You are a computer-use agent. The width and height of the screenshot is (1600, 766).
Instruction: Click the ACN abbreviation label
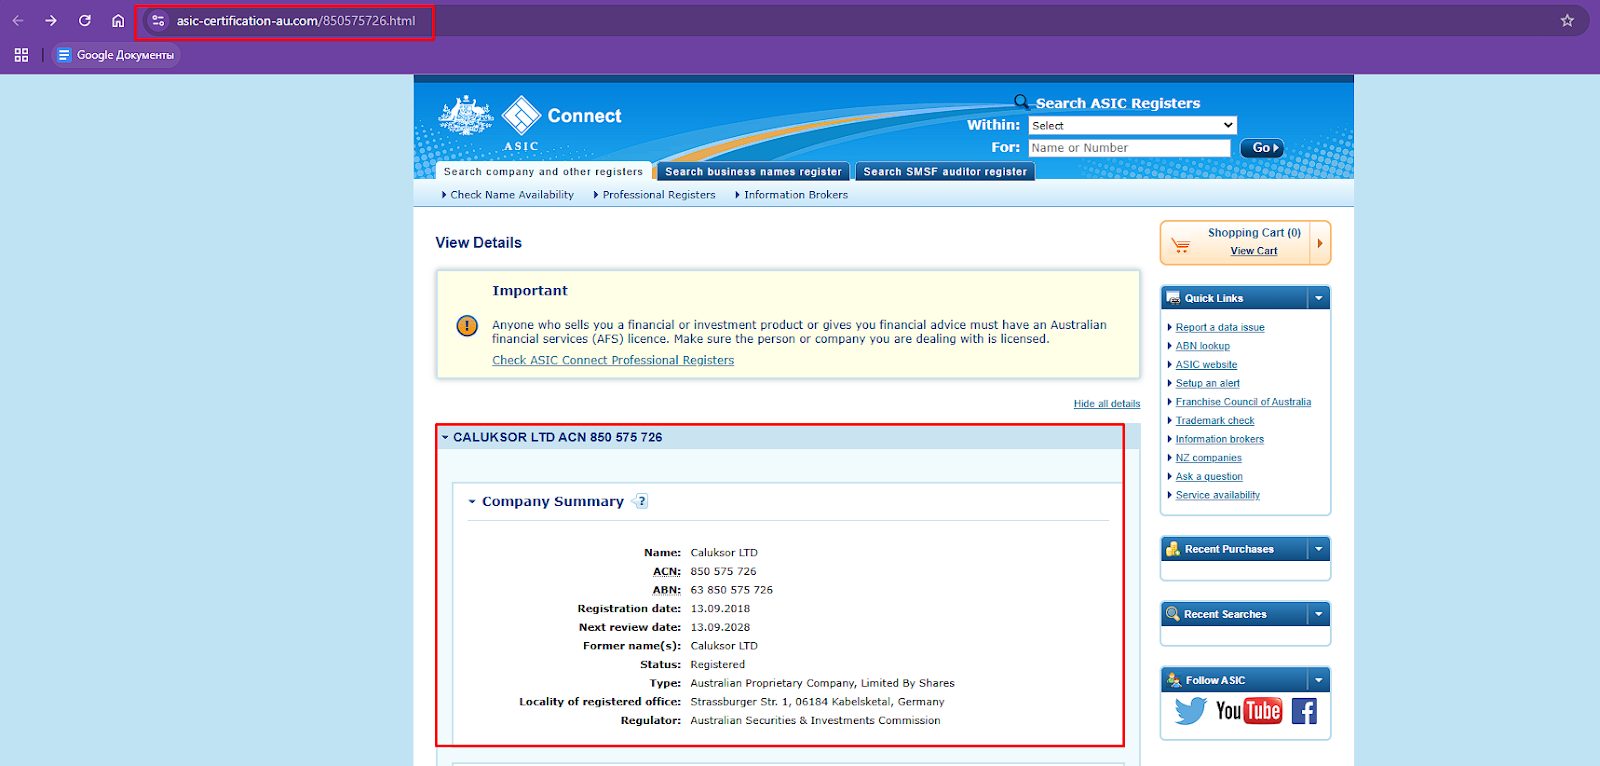pyautogui.click(x=666, y=572)
